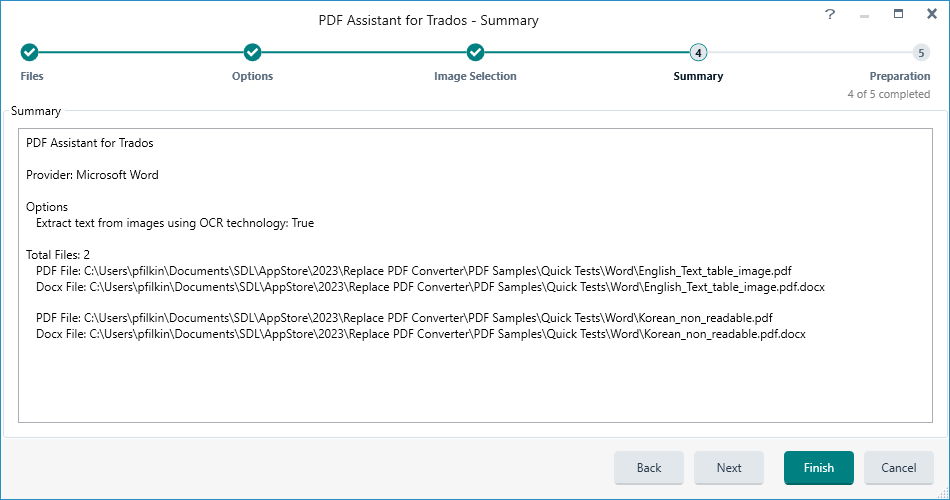Click the Back button

649,468
